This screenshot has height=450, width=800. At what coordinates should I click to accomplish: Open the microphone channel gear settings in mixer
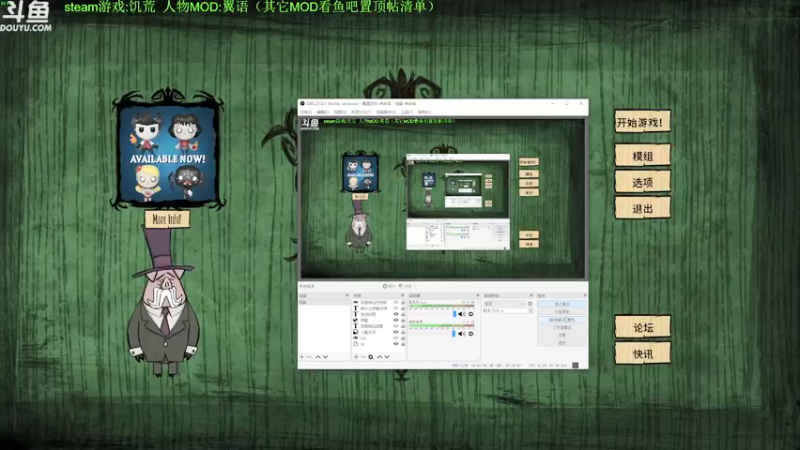click(x=471, y=314)
